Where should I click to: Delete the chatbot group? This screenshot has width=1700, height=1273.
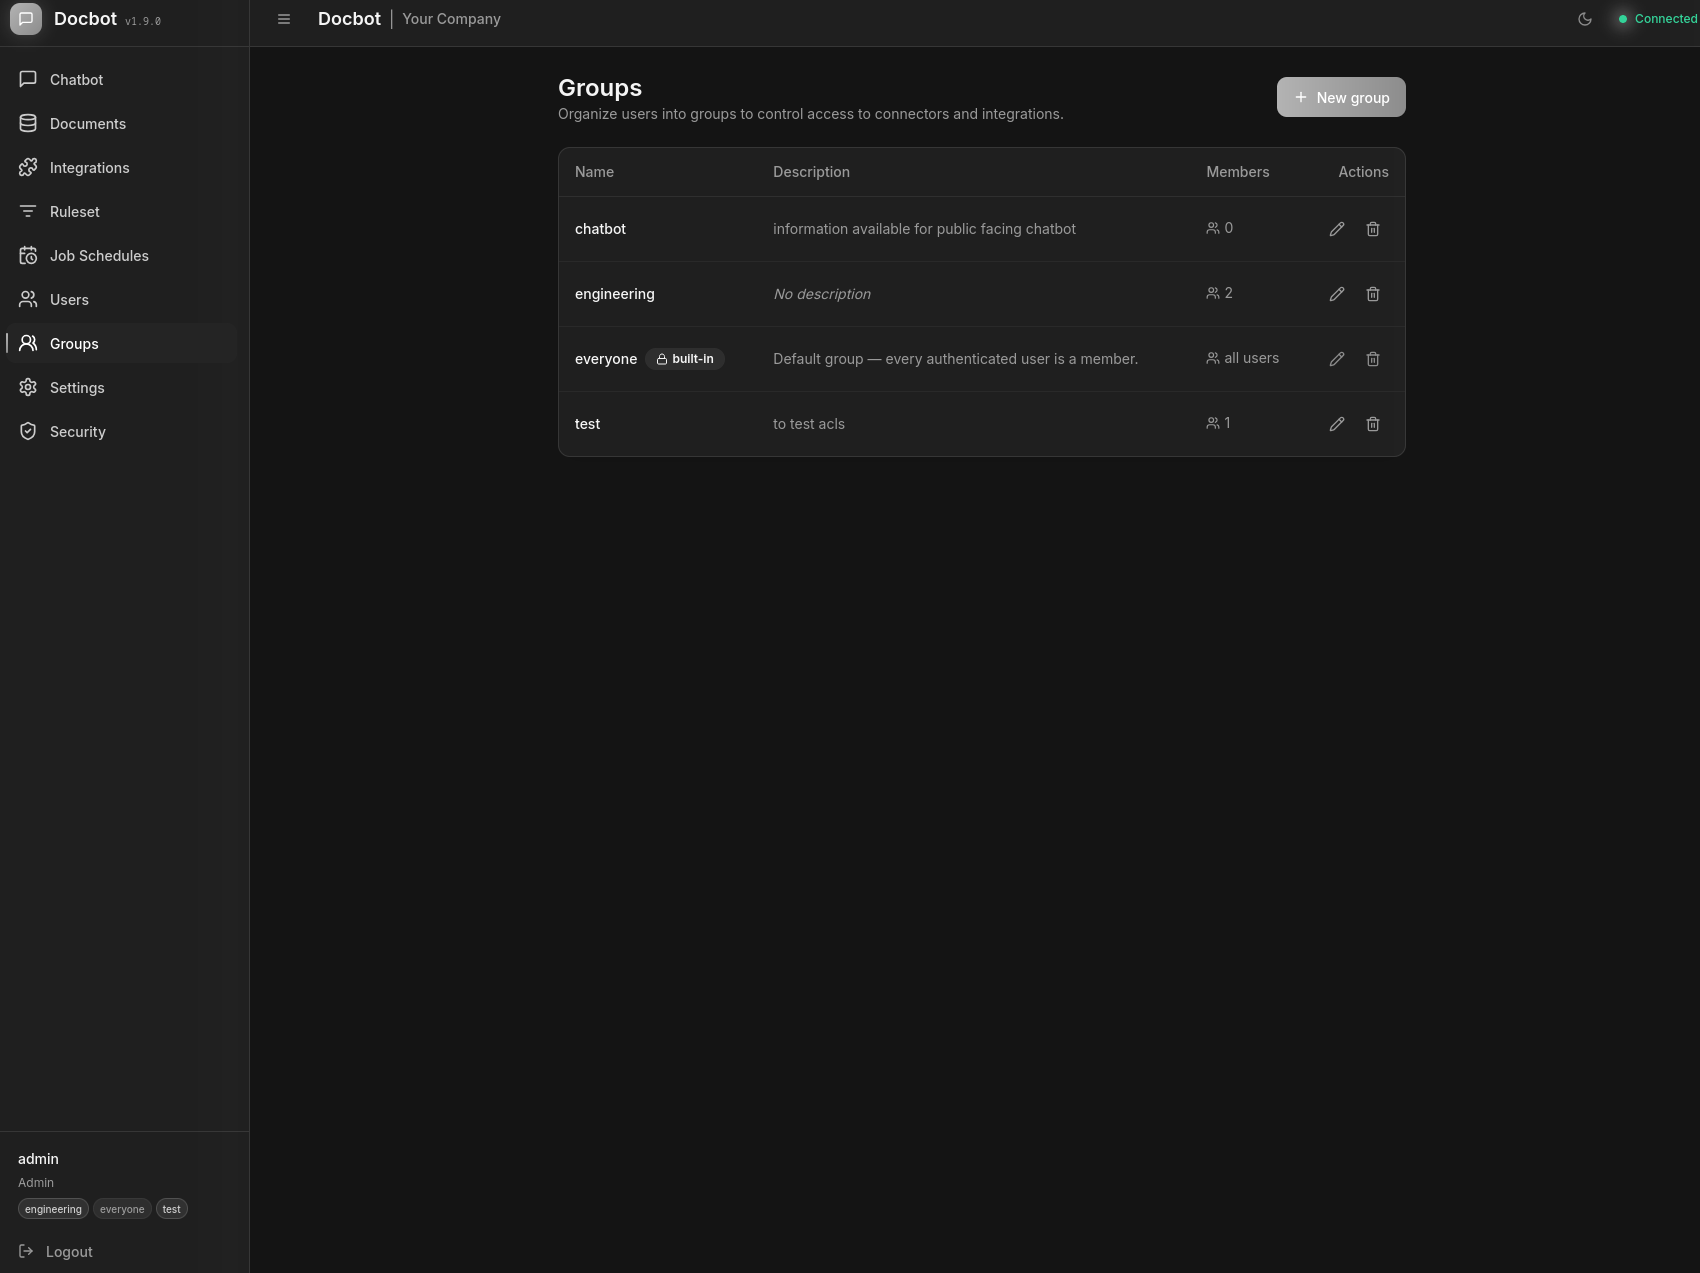point(1373,229)
